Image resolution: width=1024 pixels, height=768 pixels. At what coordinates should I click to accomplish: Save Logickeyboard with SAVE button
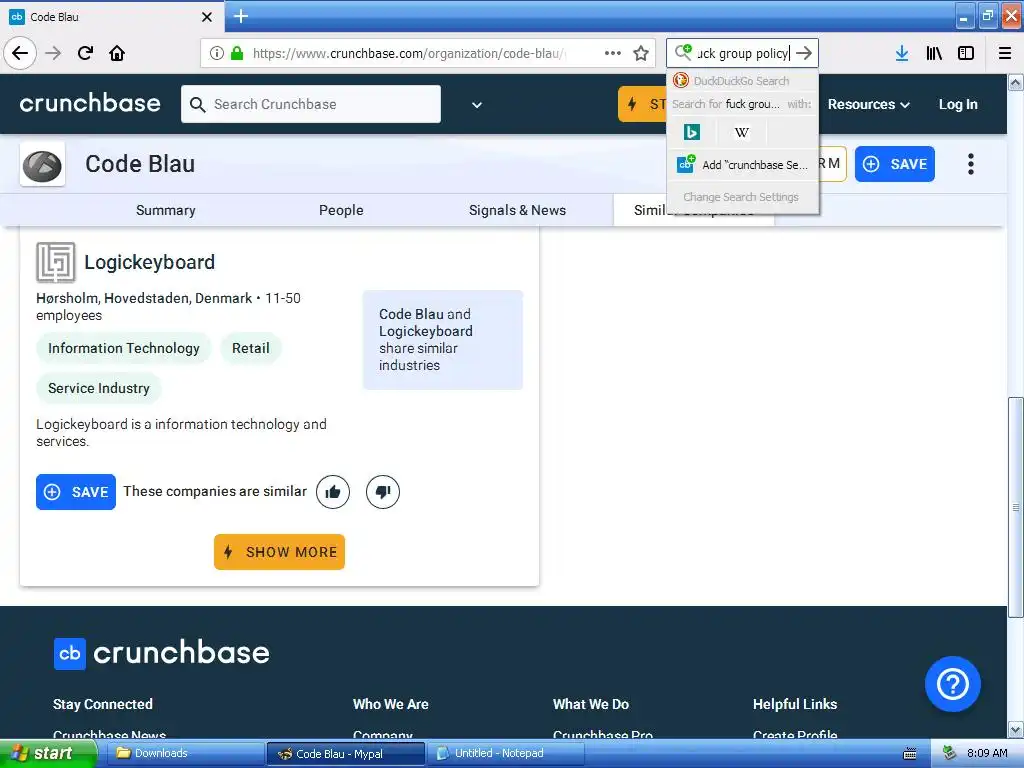76,492
